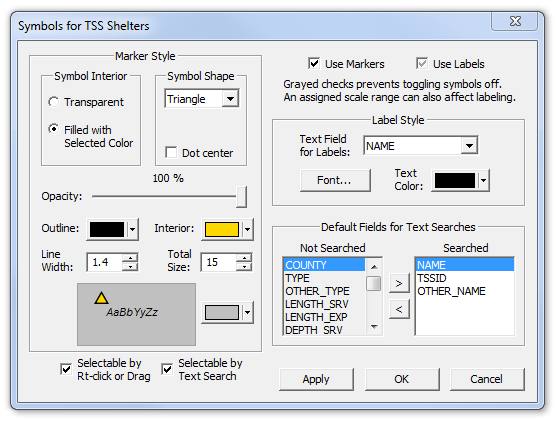Click the triangle marker preview sample
Screen dimensions: 556x421
pyautogui.click(x=101, y=298)
